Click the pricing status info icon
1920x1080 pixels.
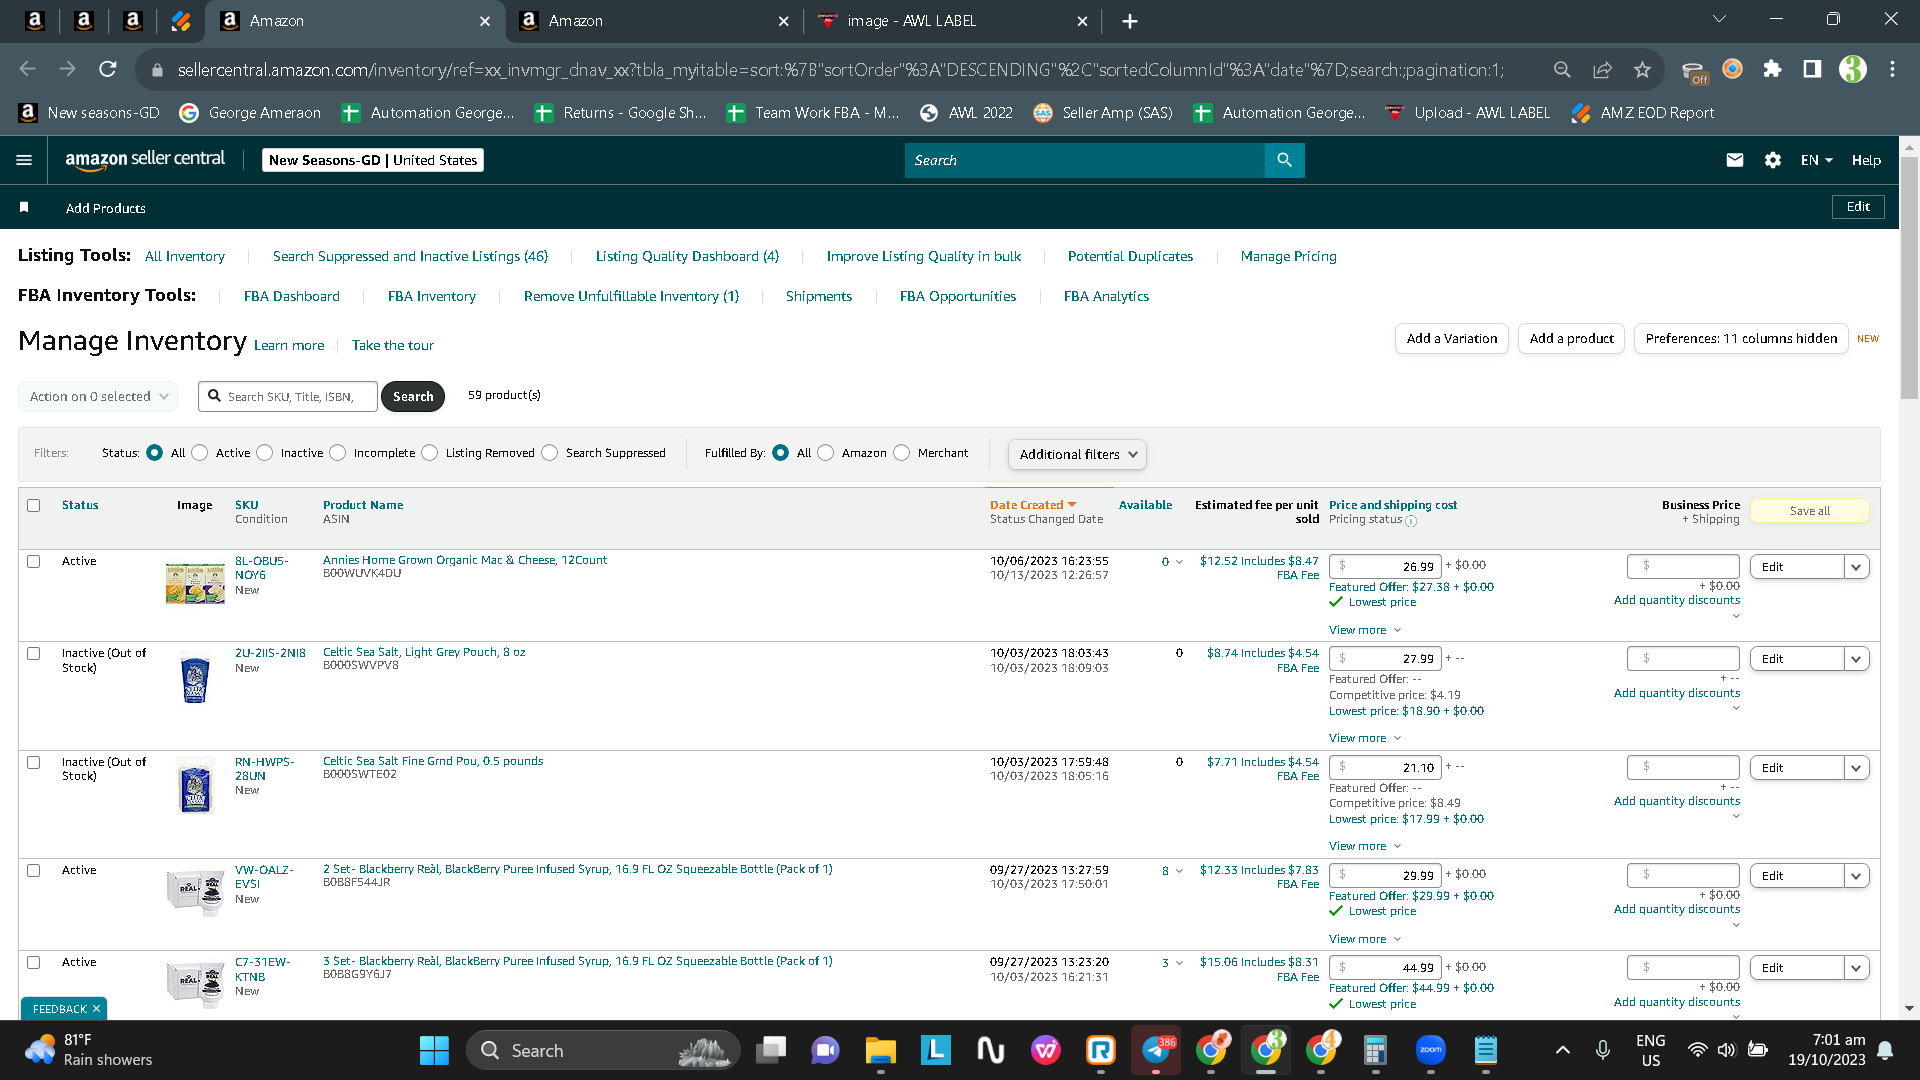[x=1411, y=521]
